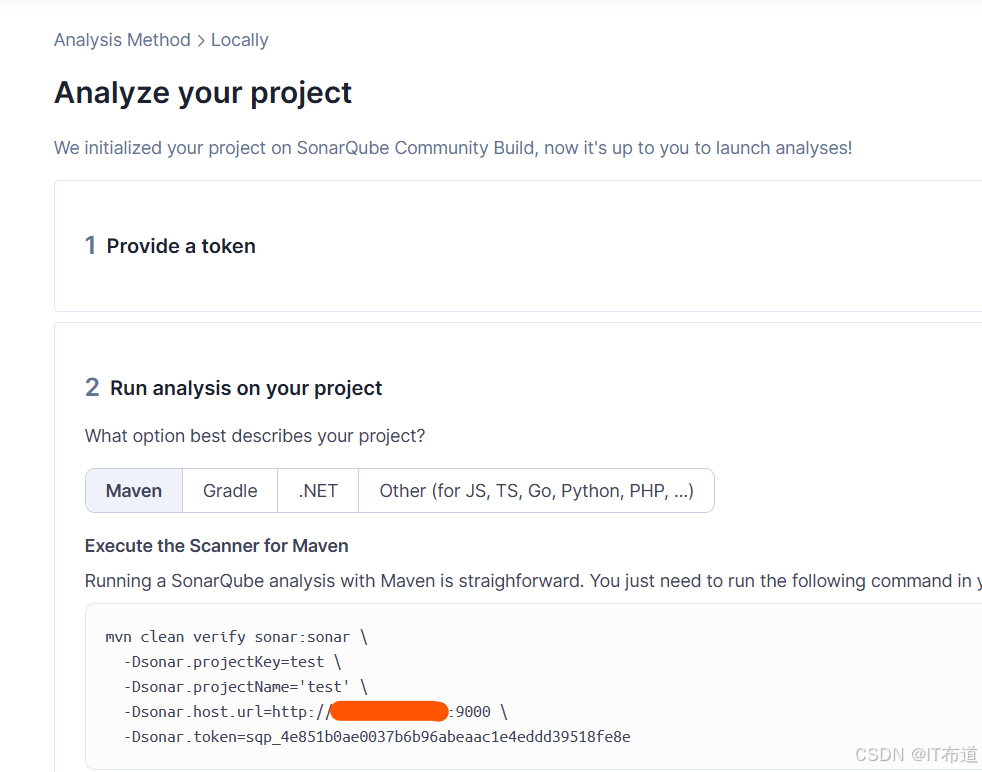Select the Gradle build option
This screenshot has width=982, height=772.
coord(230,491)
